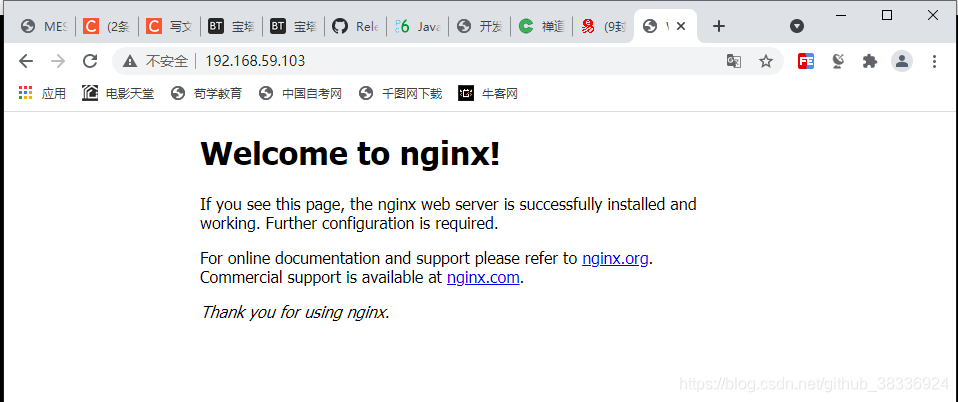Open the 苟学教育 bookmark
Image resolution: width=958 pixels, height=402 pixels.
[207, 93]
